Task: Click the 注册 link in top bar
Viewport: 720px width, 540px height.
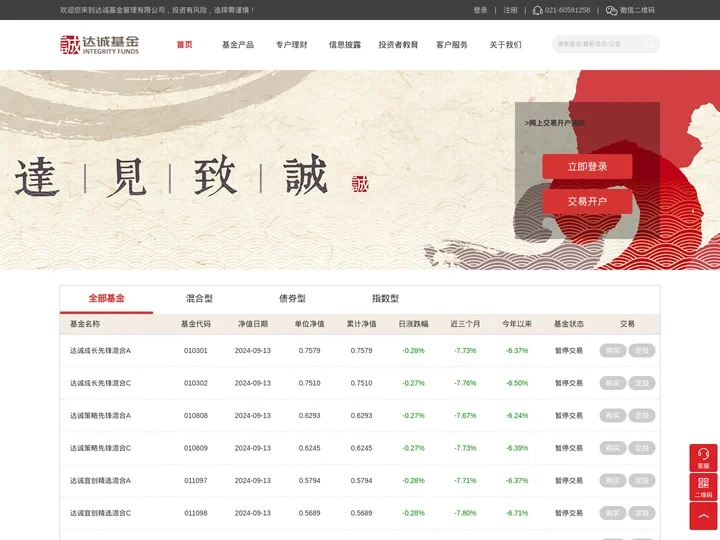Action: click(510, 10)
